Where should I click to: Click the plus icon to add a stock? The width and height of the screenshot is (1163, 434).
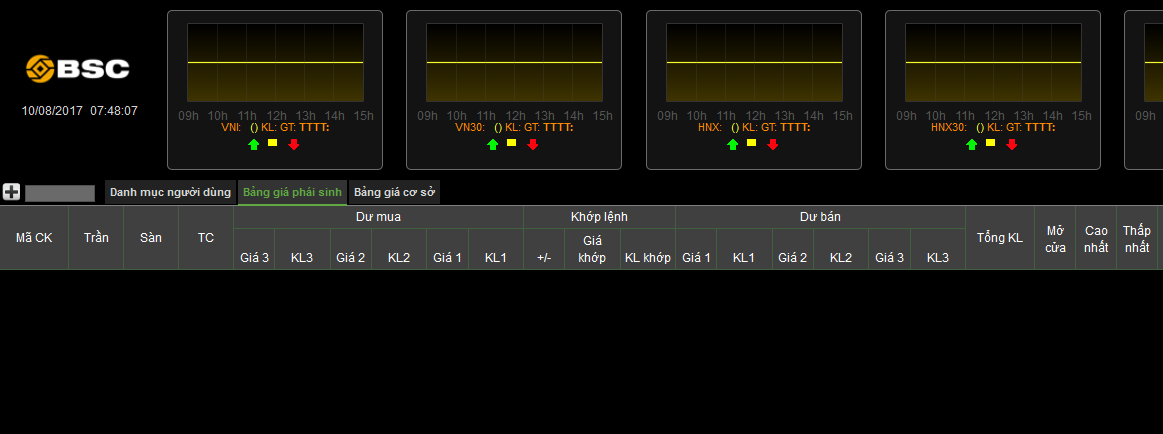tap(11, 192)
